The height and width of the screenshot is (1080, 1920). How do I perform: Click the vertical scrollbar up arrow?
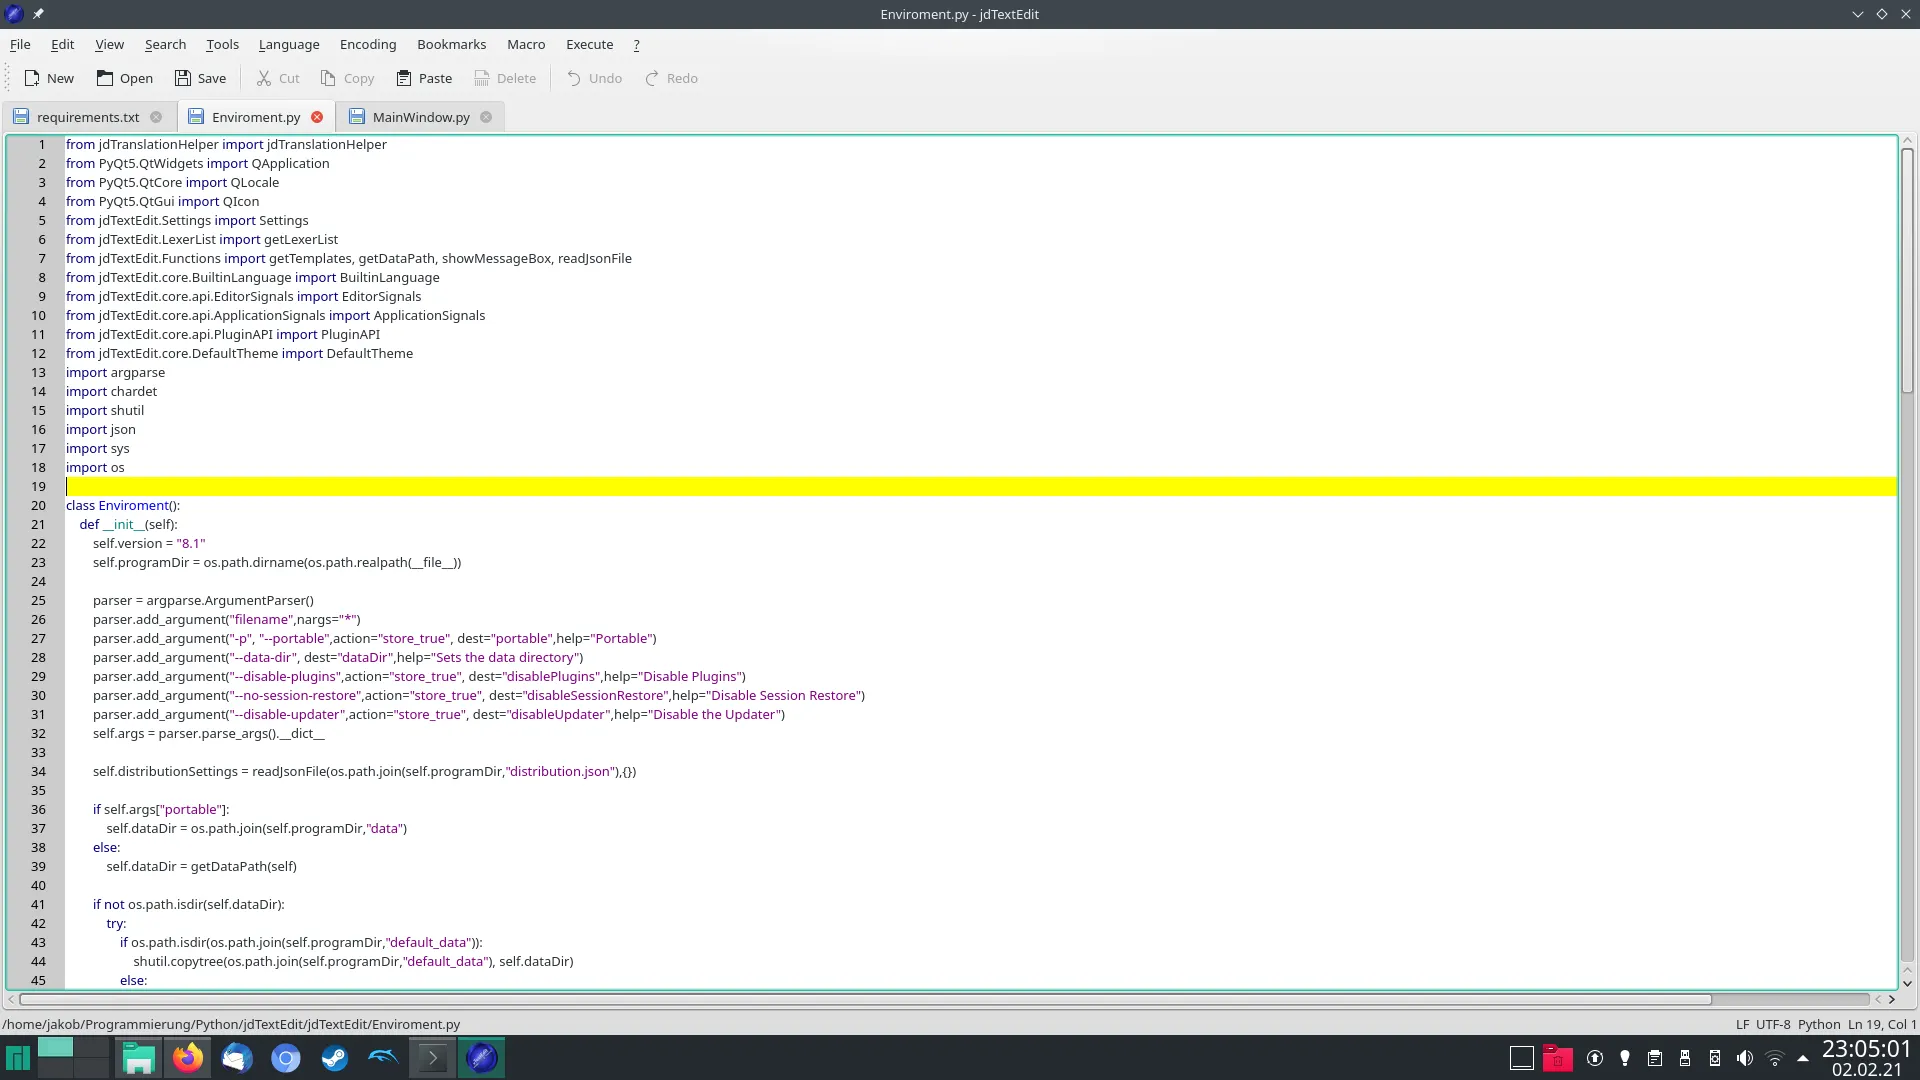point(1907,141)
